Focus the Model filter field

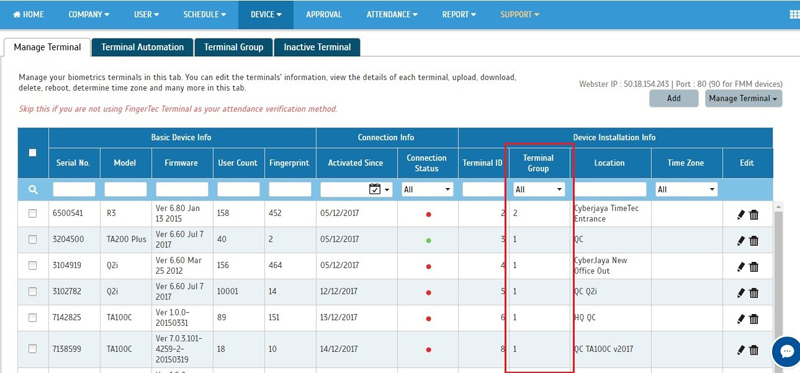(x=126, y=189)
